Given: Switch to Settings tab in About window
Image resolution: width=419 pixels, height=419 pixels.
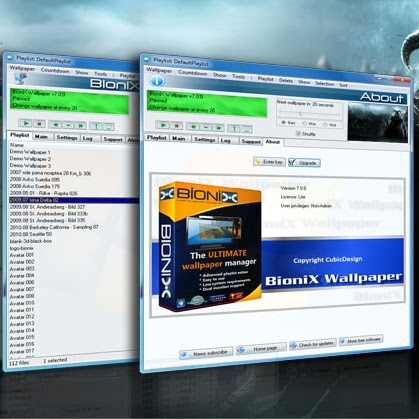Looking at the screenshot, I should pos(205,139).
